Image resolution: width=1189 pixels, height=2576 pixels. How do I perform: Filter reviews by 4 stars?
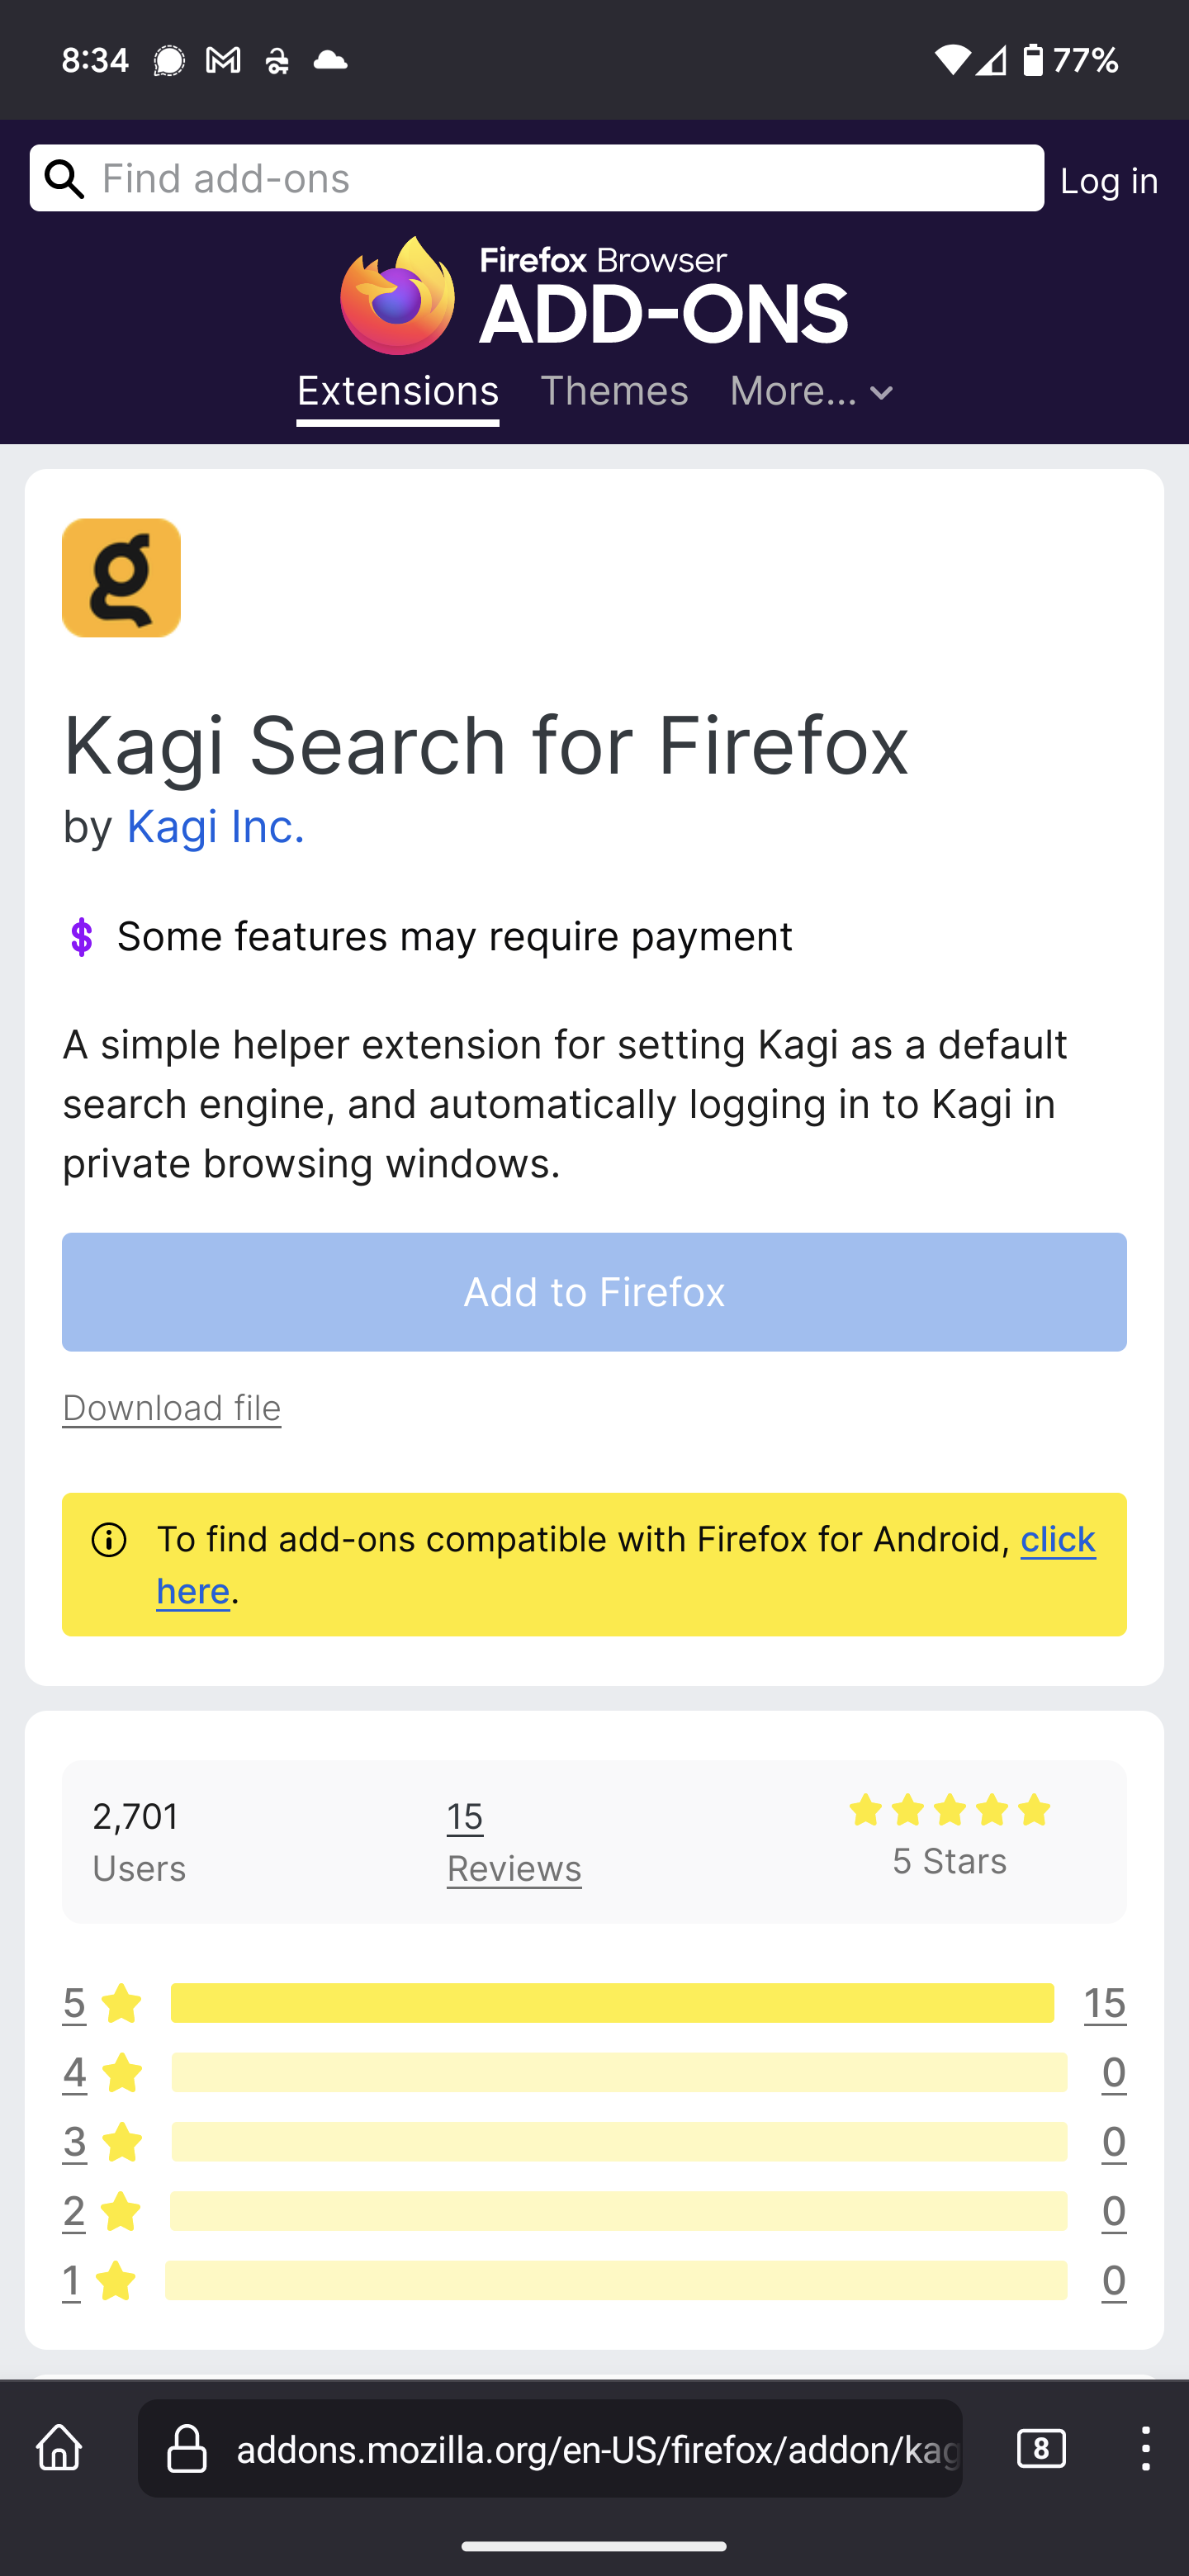tap(74, 2073)
